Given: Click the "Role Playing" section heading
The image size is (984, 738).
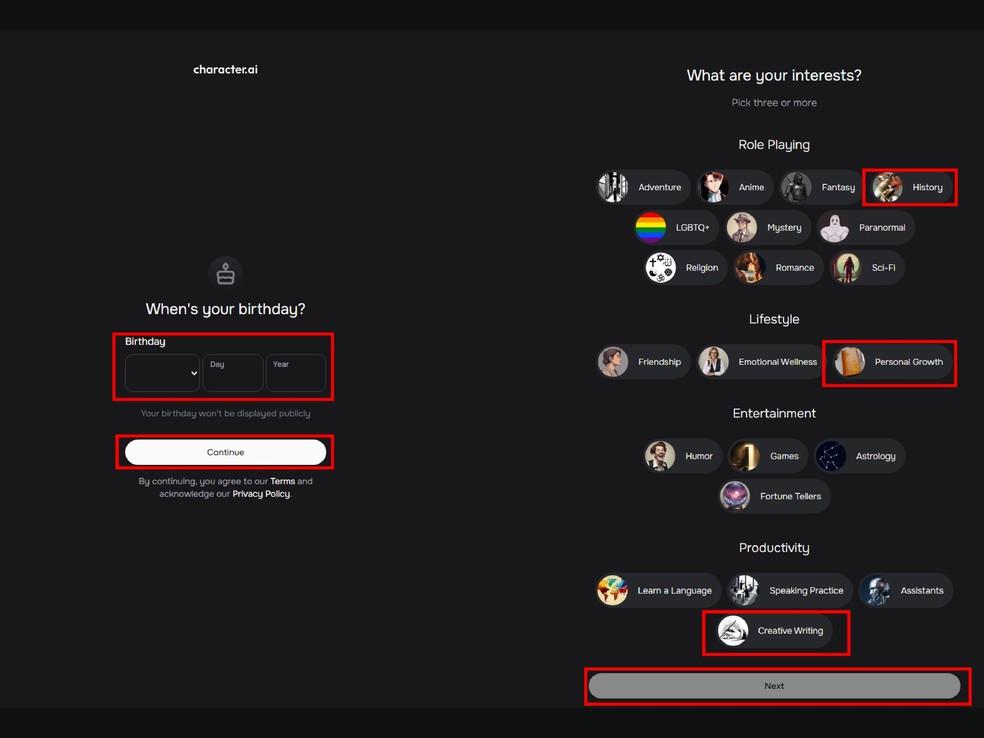Looking at the screenshot, I should point(774,144).
